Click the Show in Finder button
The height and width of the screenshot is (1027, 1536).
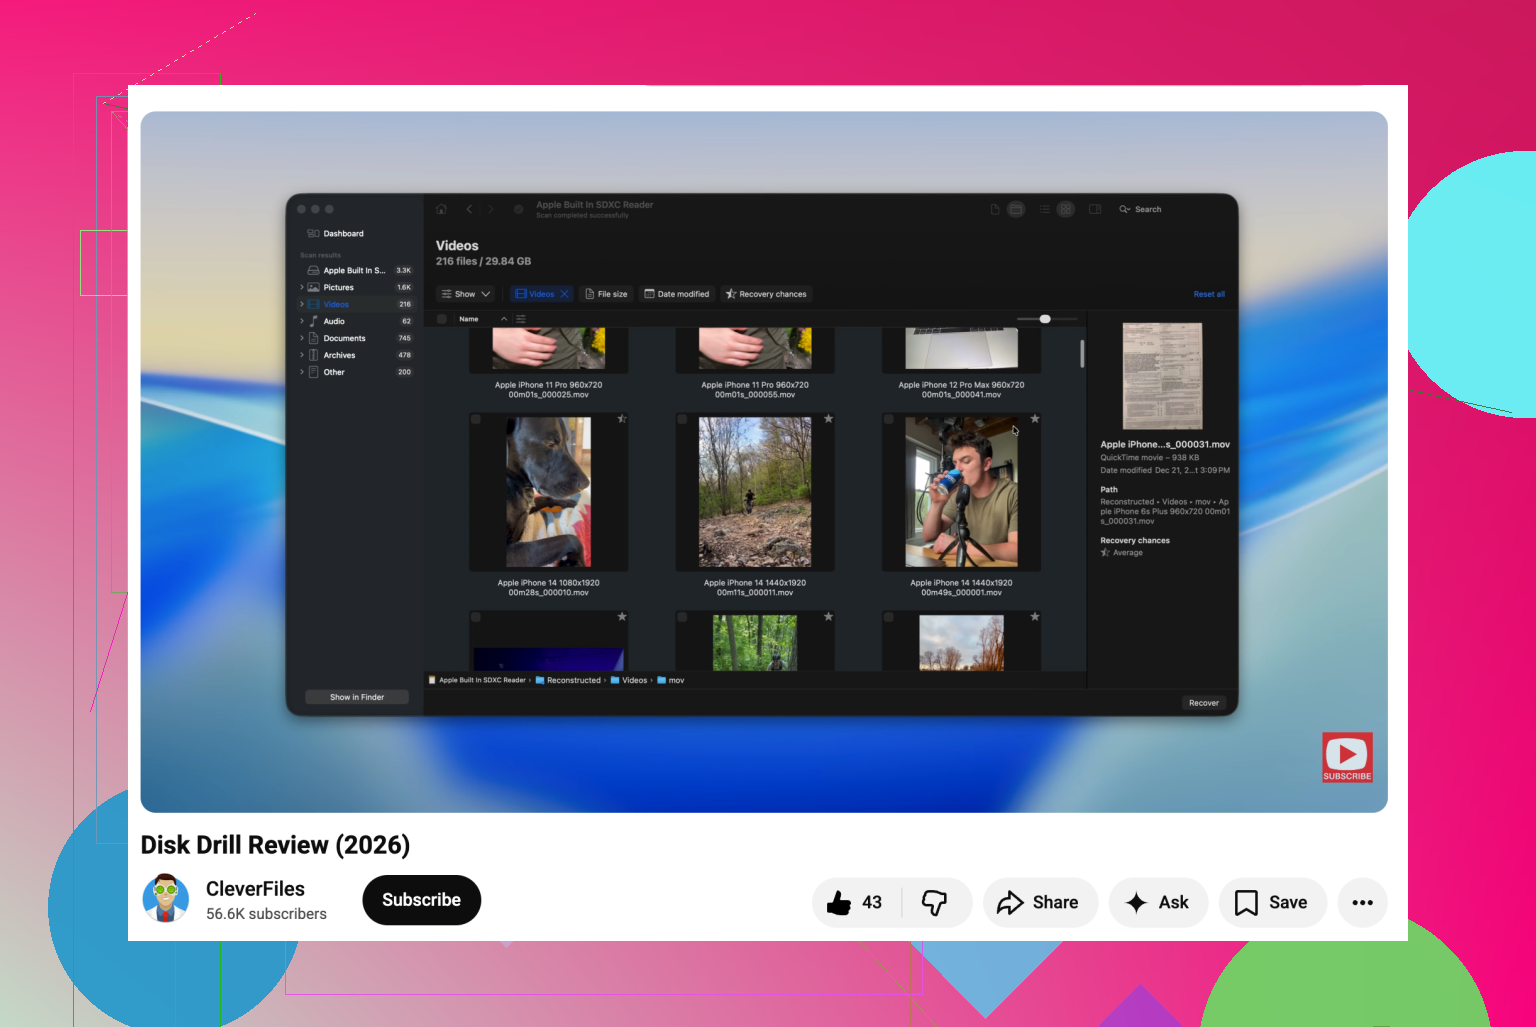357,697
